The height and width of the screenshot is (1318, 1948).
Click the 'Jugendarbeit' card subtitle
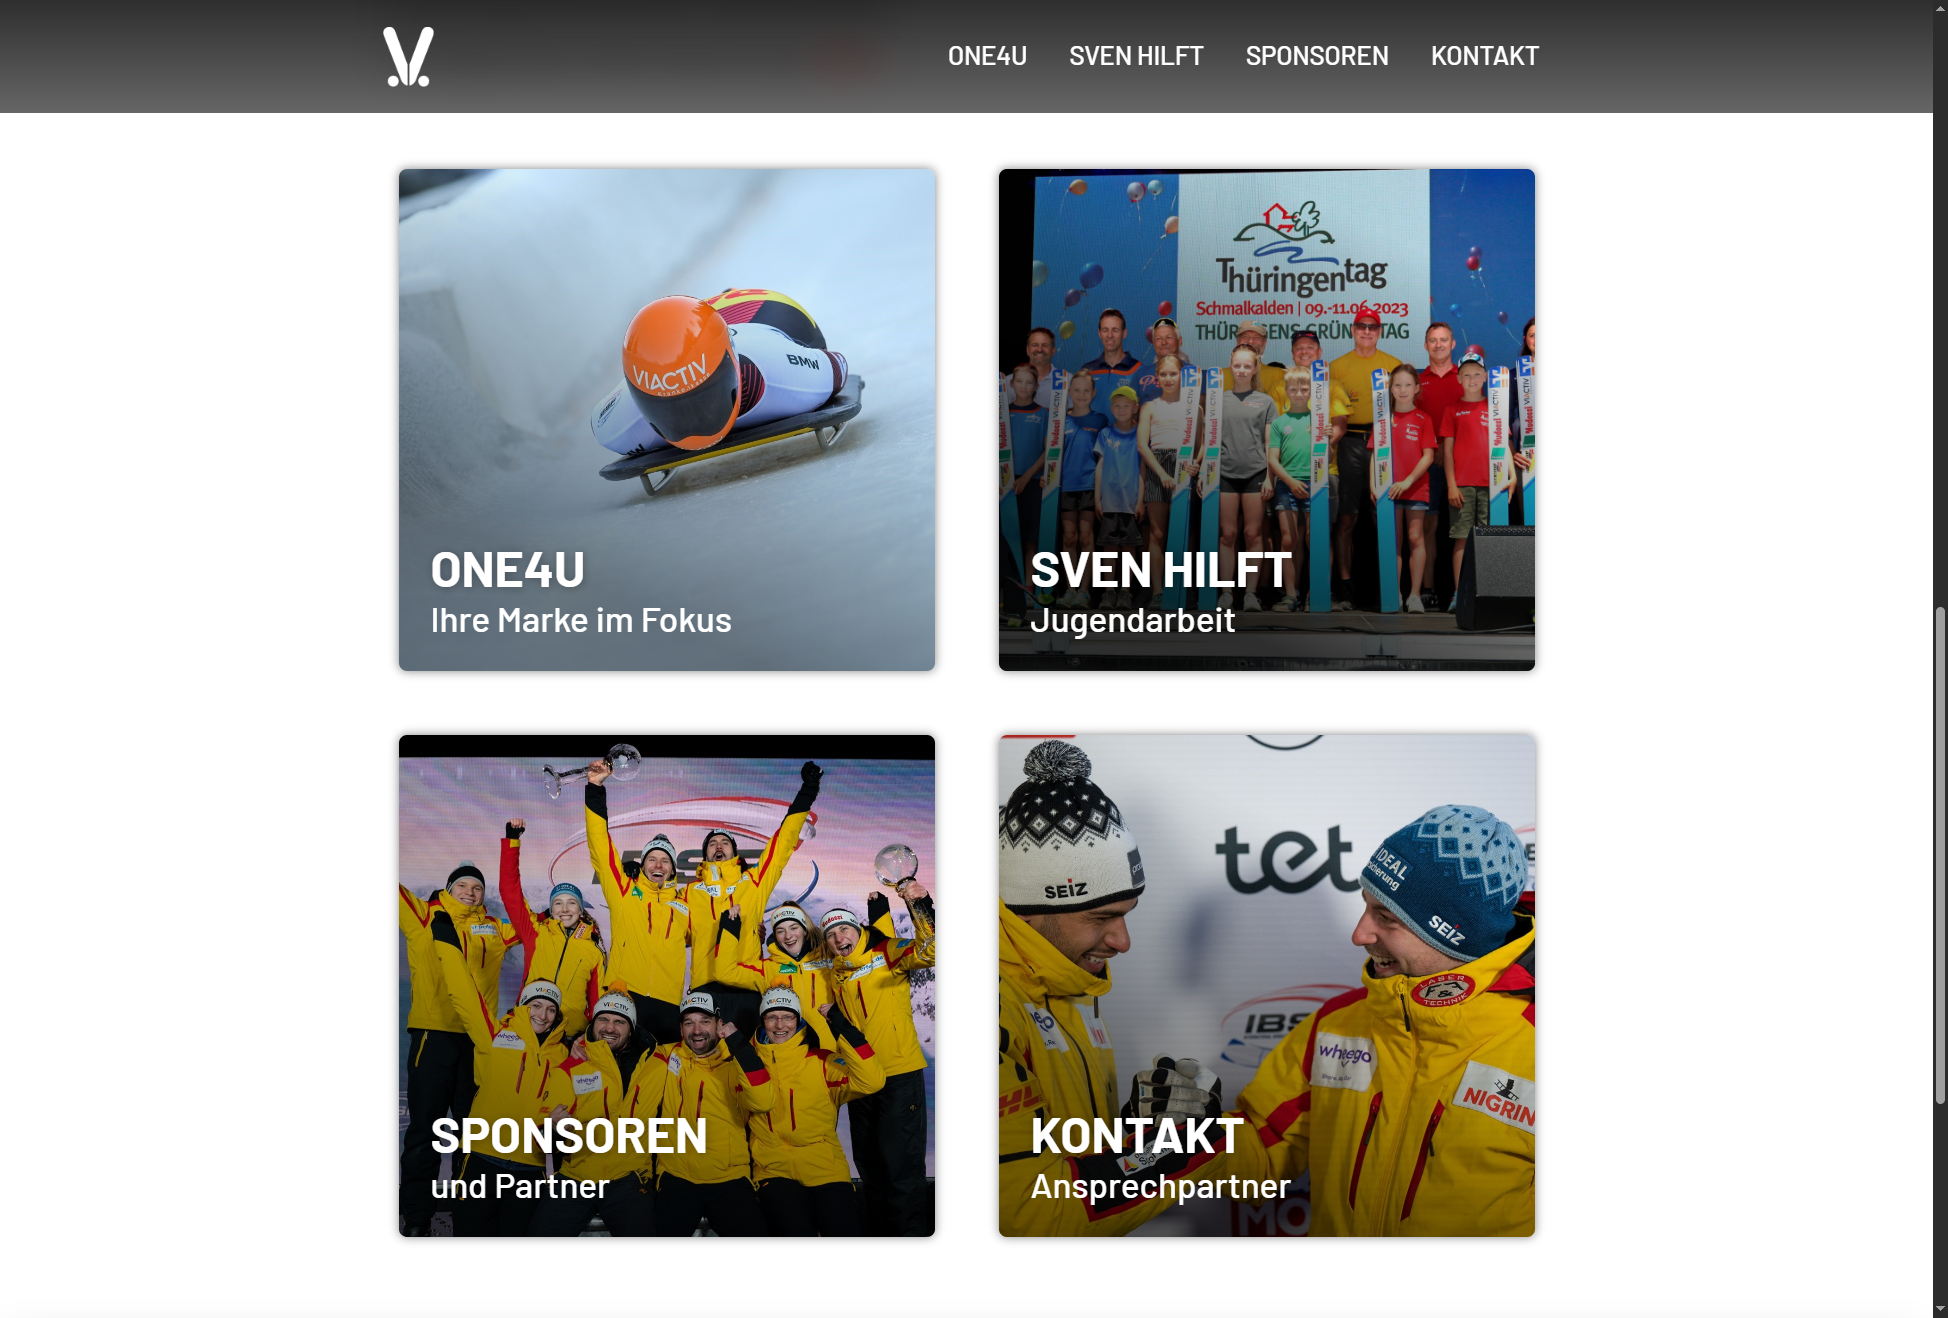click(x=1132, y=621)
